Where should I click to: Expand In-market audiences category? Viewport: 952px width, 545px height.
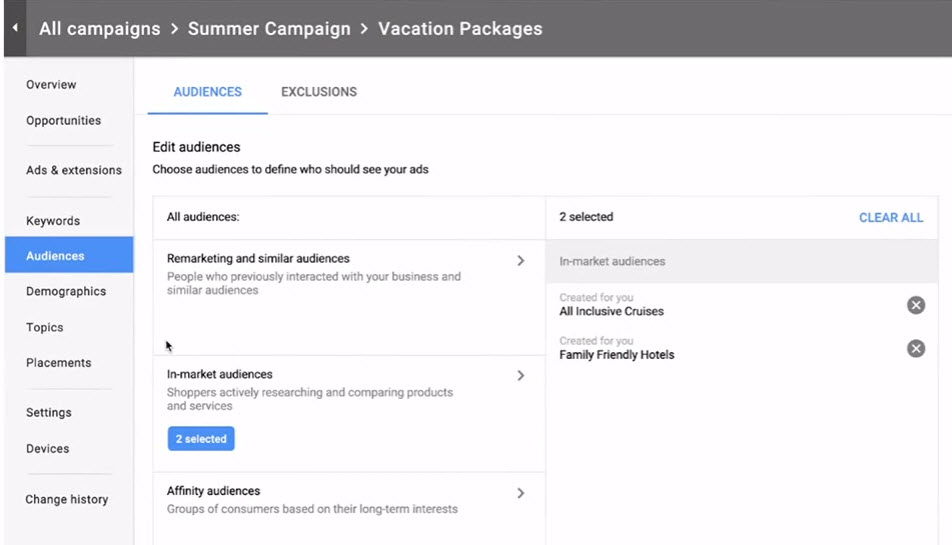[520, 375]
